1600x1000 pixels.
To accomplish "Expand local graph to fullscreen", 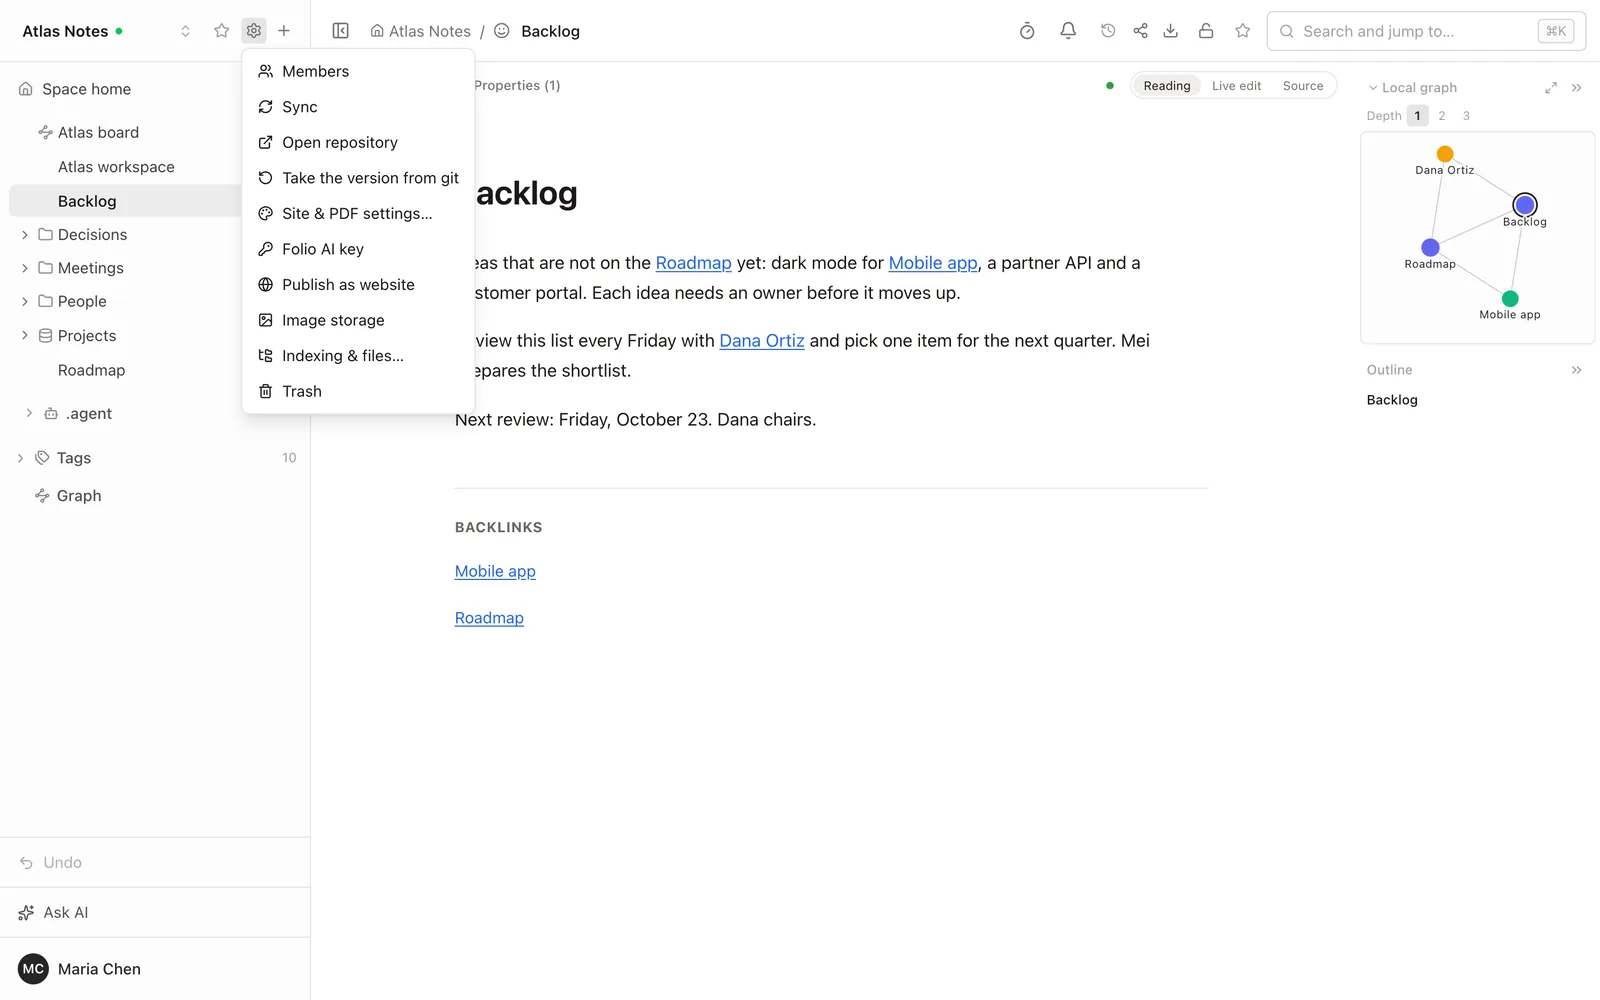I will 1551,88.
